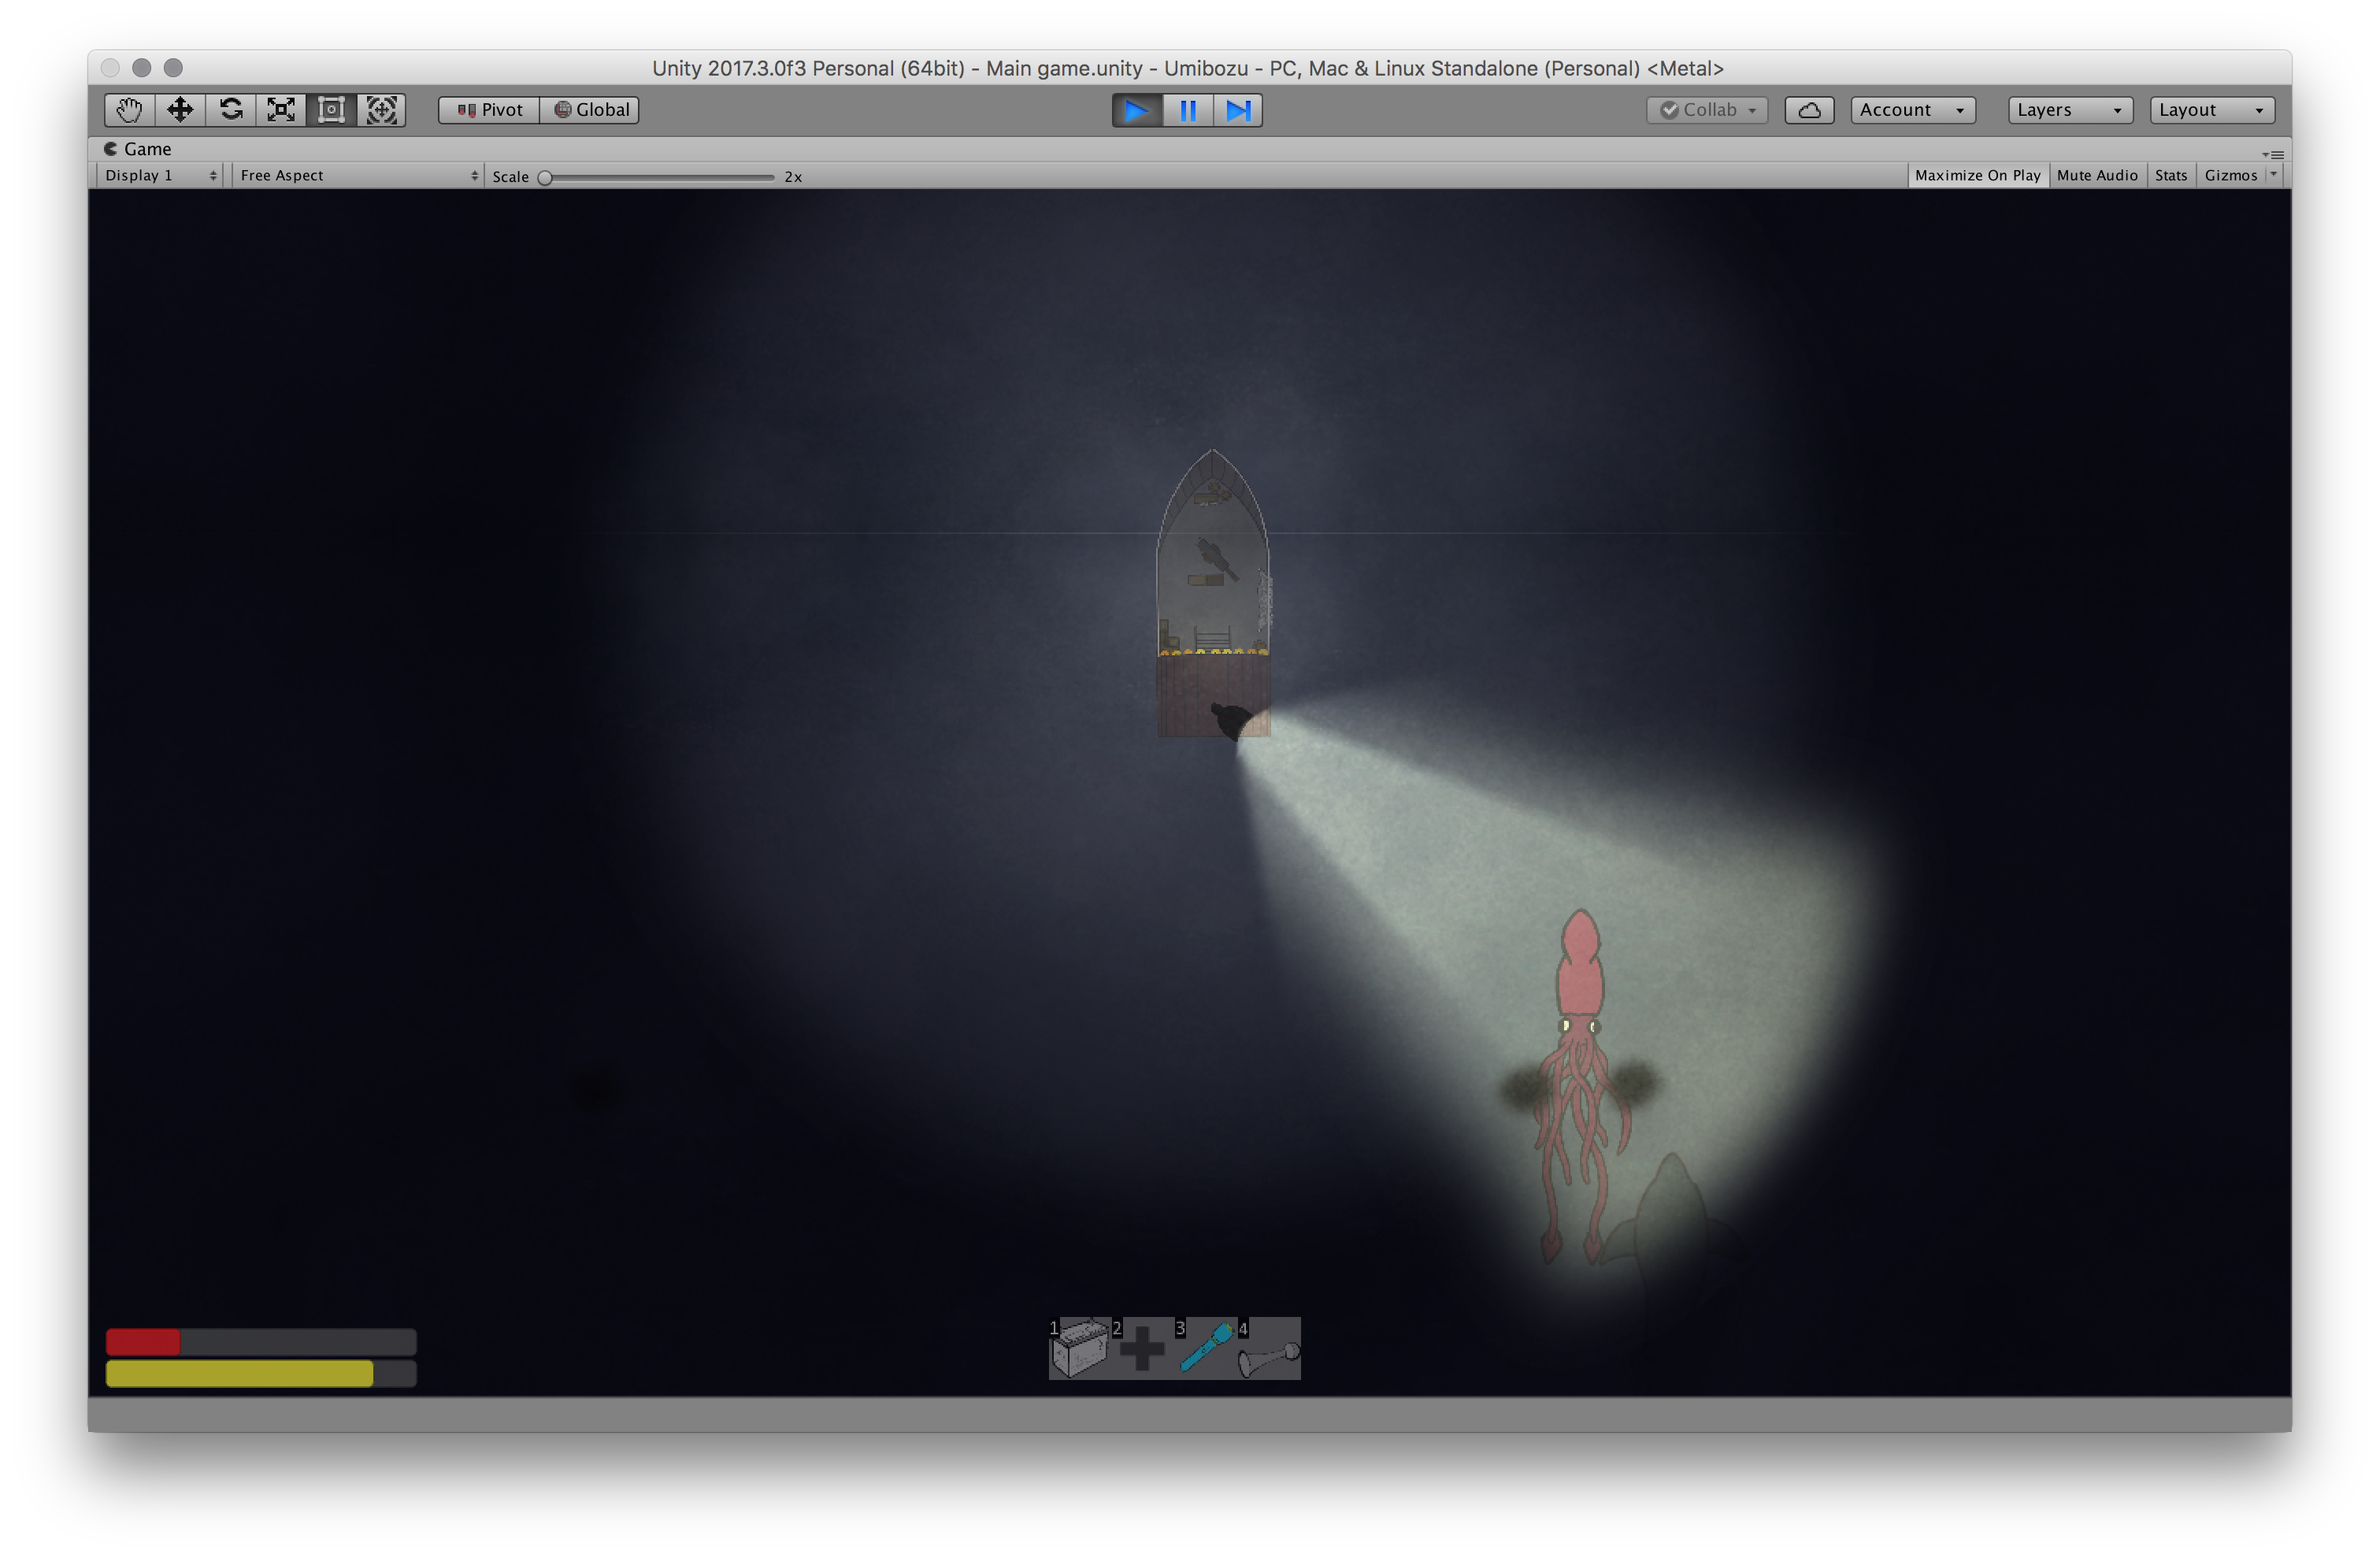2380x1558 pixels.
Task: Select the Rect transform tool
Action: pos(331,110)
